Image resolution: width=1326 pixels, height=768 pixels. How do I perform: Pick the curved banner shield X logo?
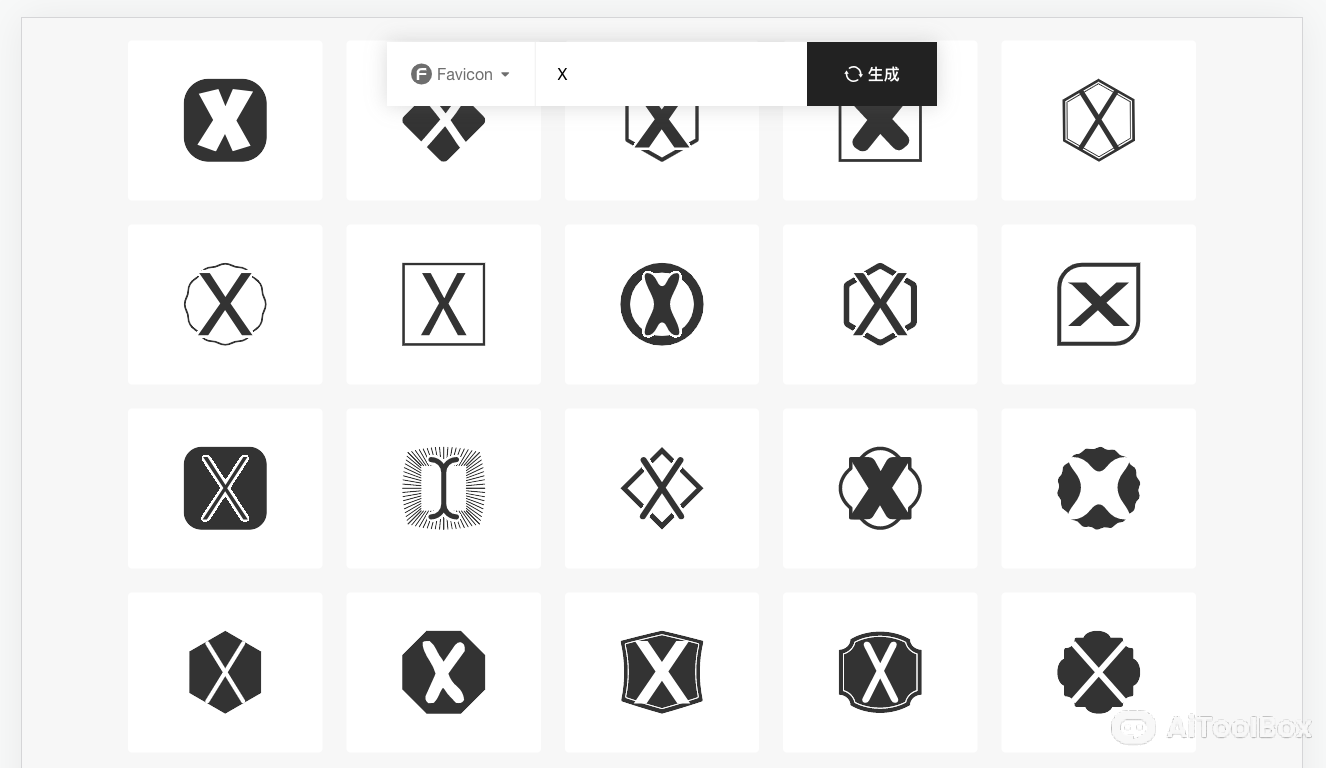[661, 672]
